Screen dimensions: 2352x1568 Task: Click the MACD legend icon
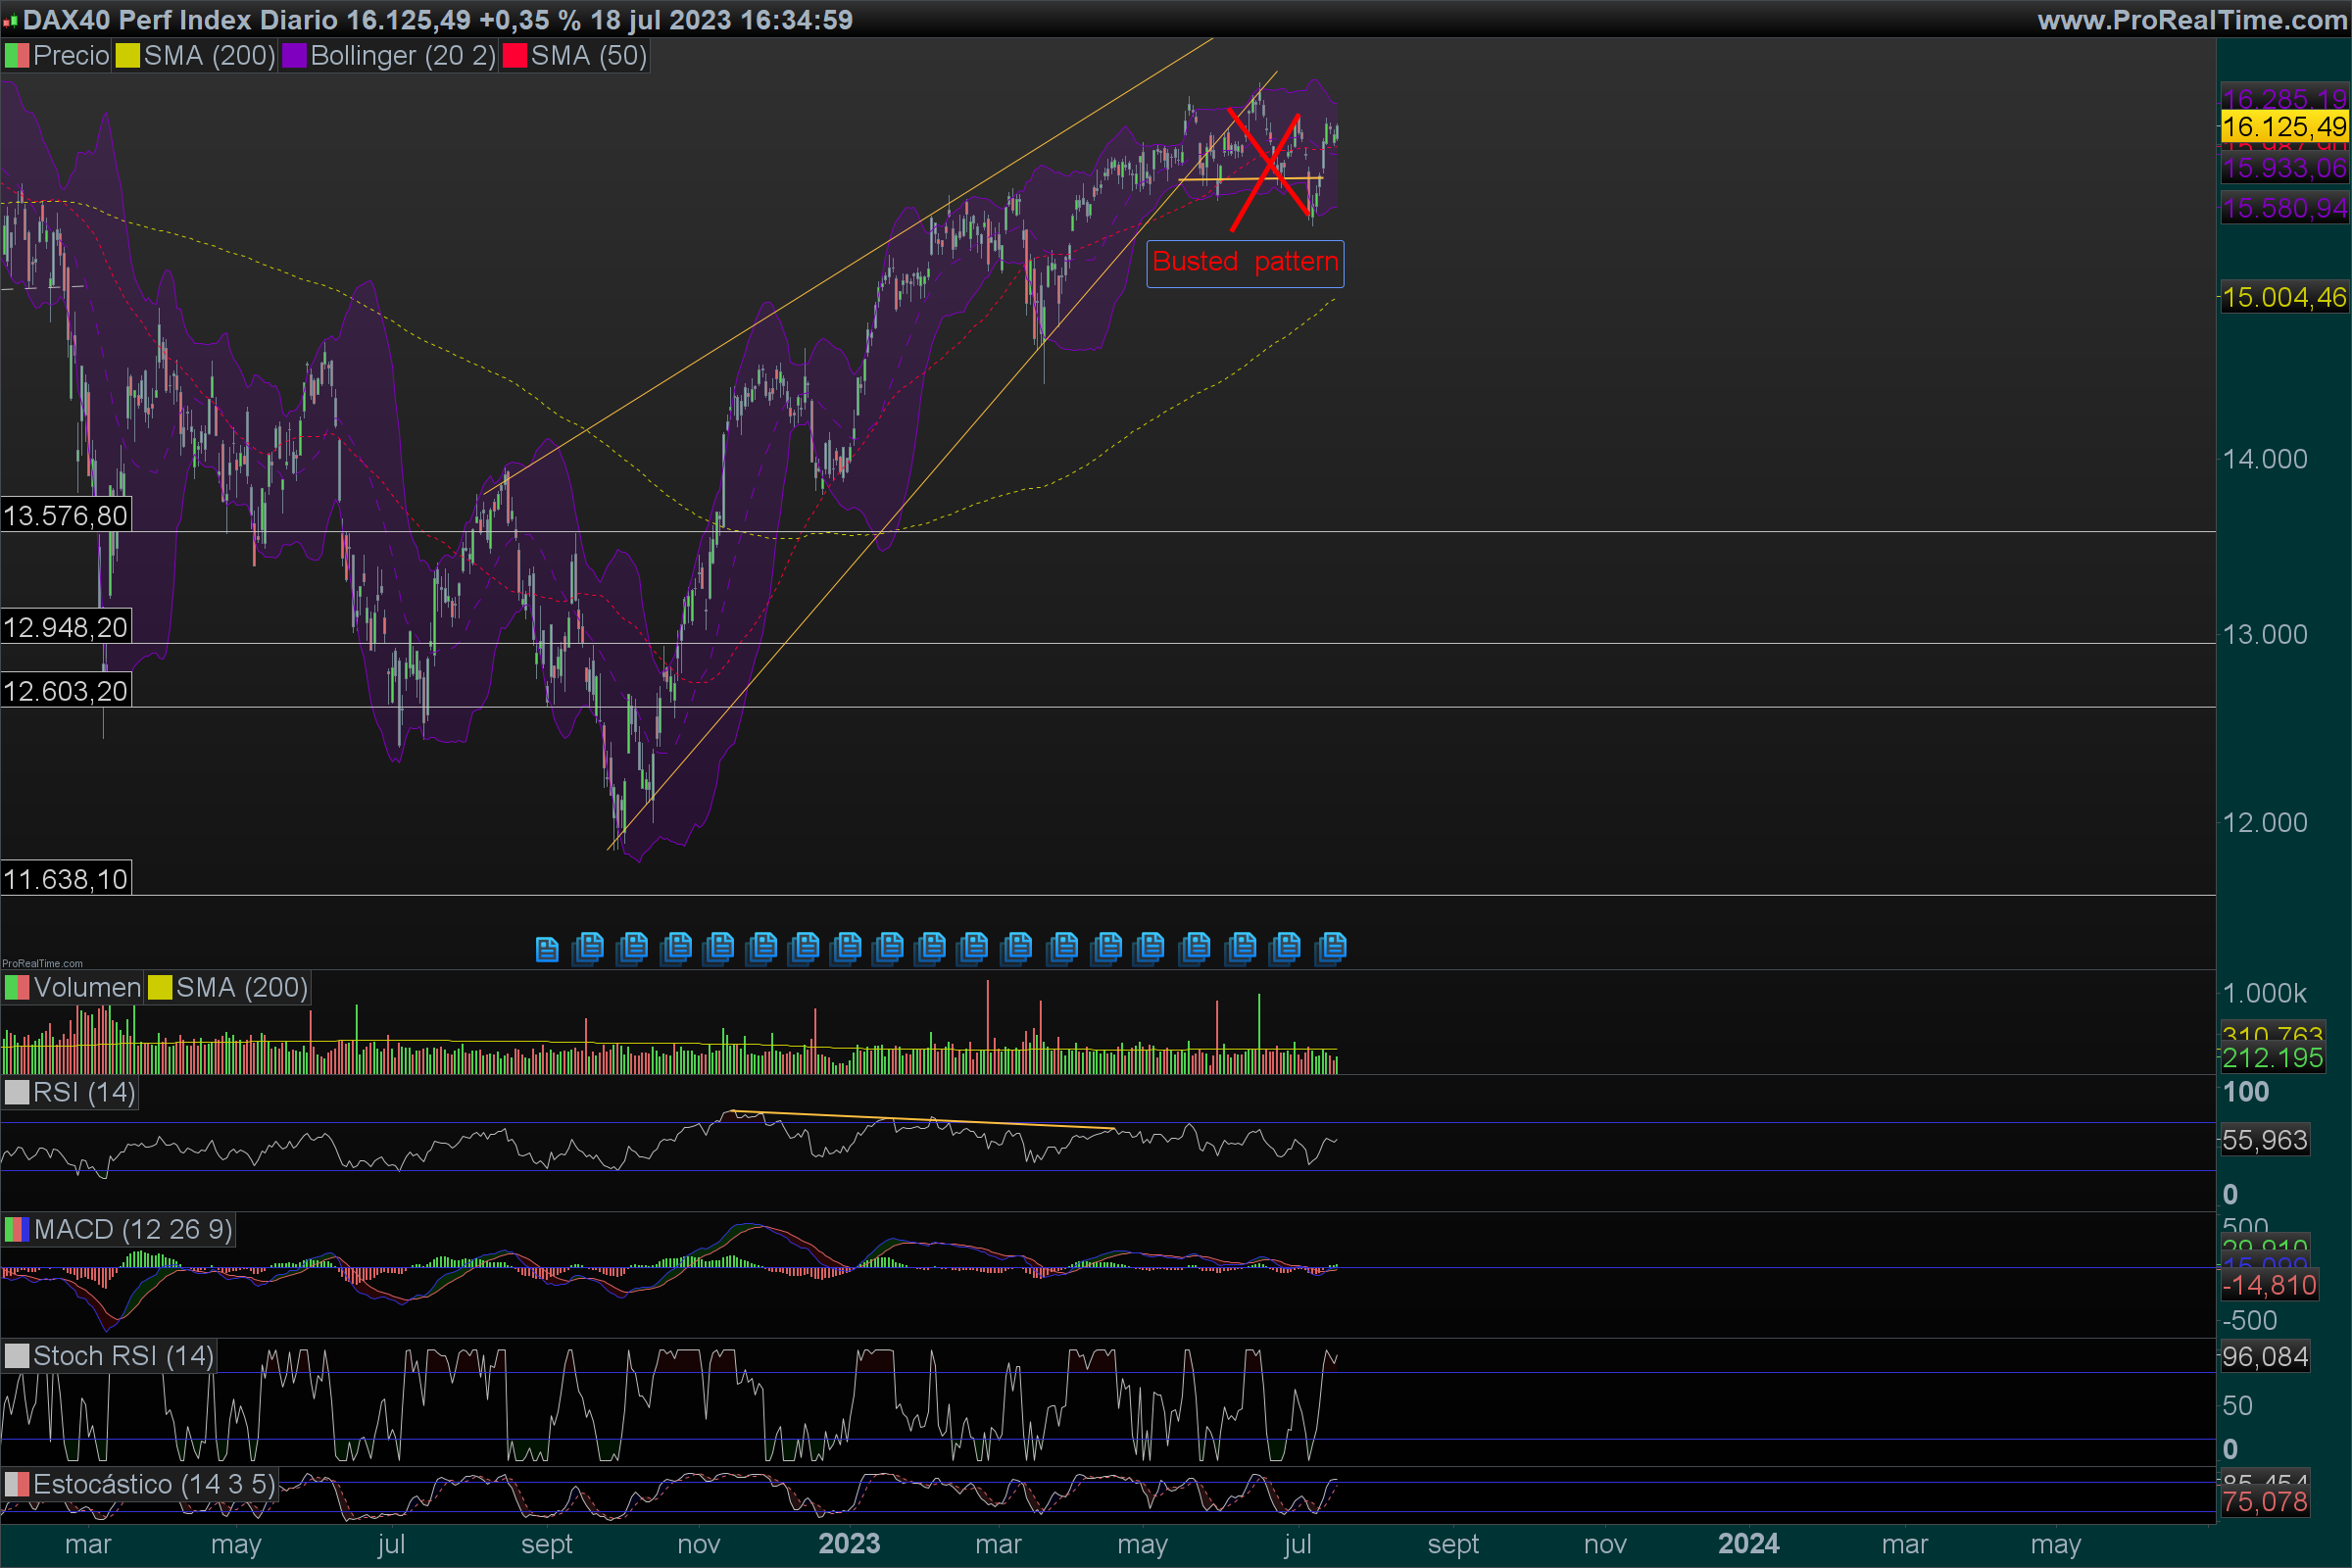(x=17, y=1229)
